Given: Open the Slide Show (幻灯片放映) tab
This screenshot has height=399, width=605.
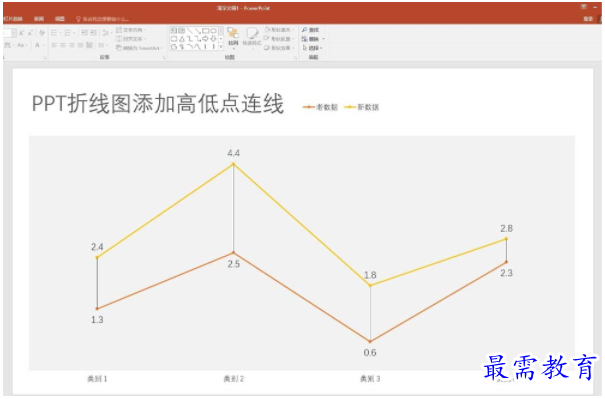Looking at the screenshot, I should coord(12,19).
